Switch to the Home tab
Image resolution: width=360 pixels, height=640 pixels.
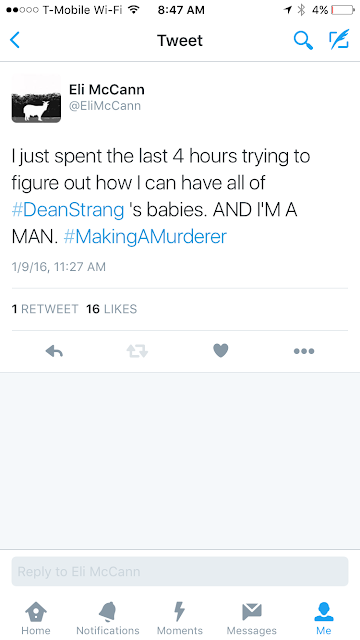pyautogui.click(x=36, y=618)
